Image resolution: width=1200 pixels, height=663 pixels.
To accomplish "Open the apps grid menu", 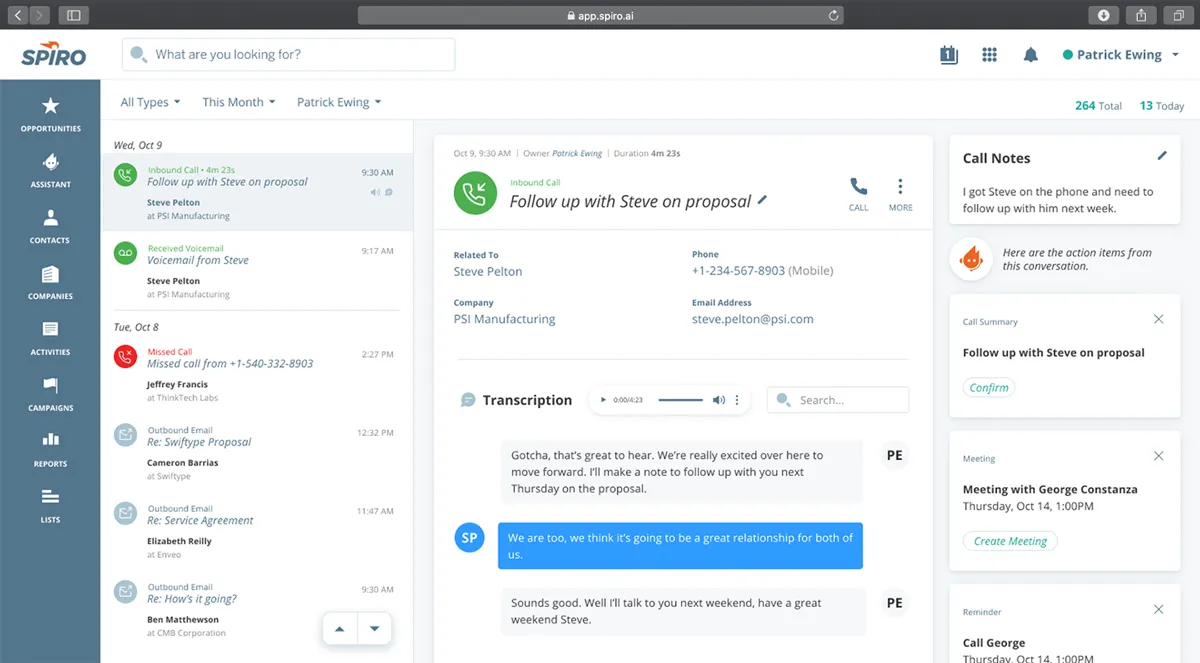I will coord(989,55).
